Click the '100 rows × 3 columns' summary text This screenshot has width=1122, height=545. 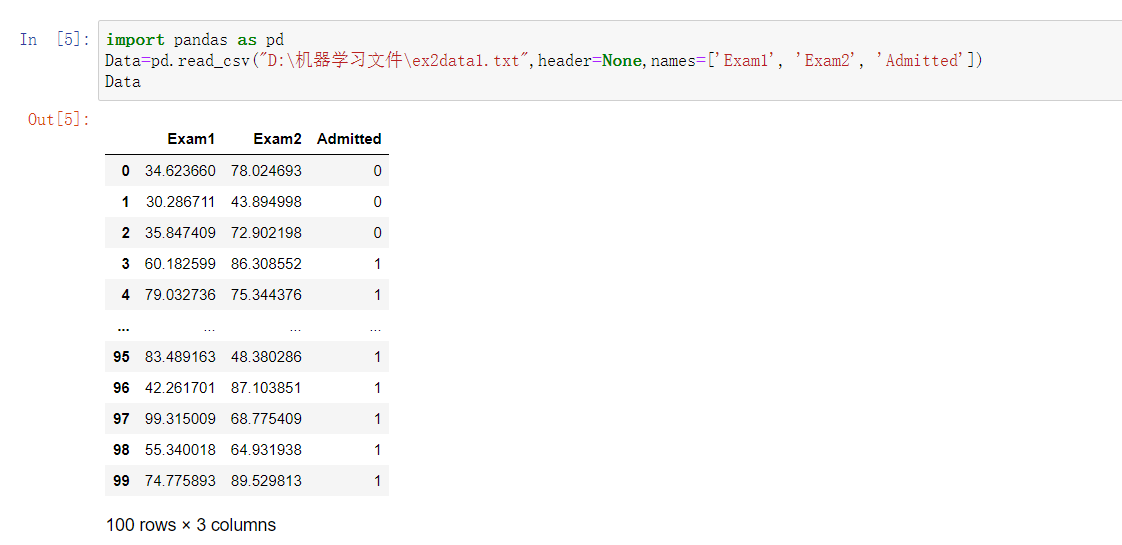[x=191, y=525]
